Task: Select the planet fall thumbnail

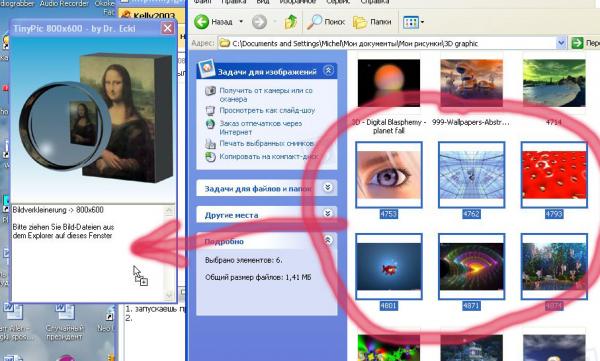Action: pyautogui.click(x=388, y=83)
